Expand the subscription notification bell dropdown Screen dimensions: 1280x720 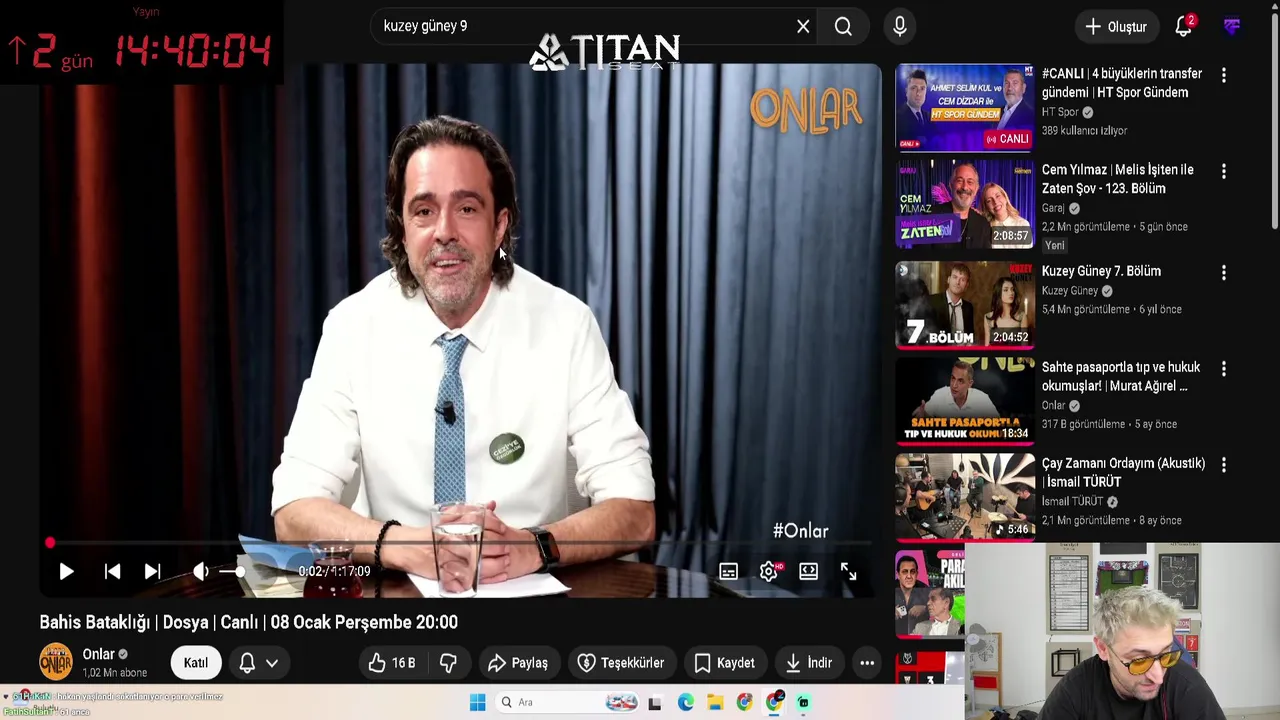[x=258, y=663]
